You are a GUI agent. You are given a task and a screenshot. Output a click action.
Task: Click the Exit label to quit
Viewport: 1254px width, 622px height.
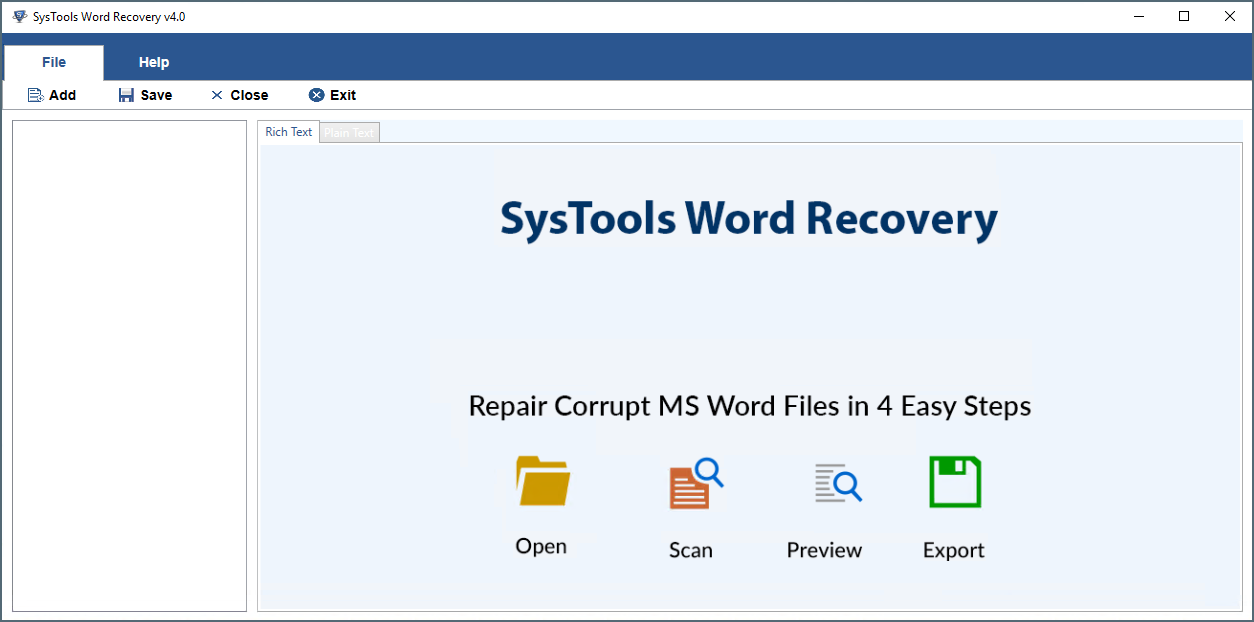tap(342, 94)
